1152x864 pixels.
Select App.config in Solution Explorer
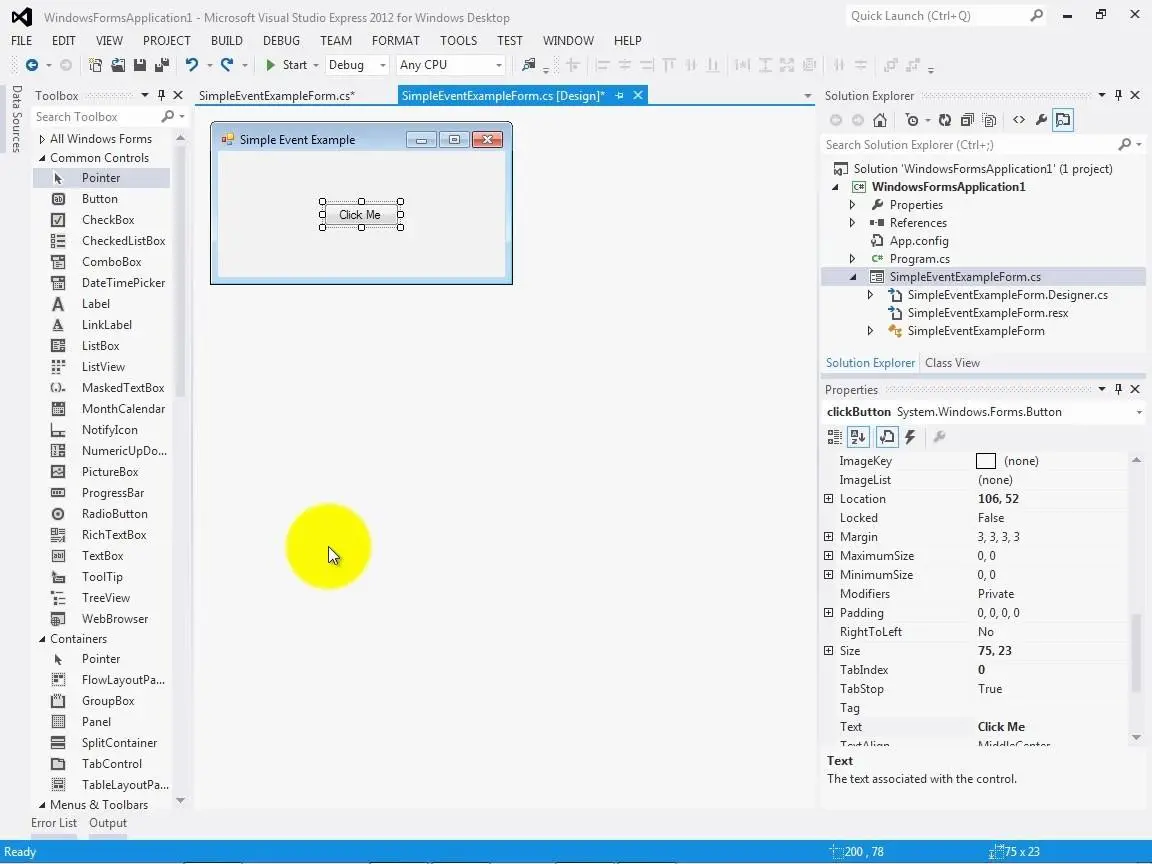[x=918, y=241]
